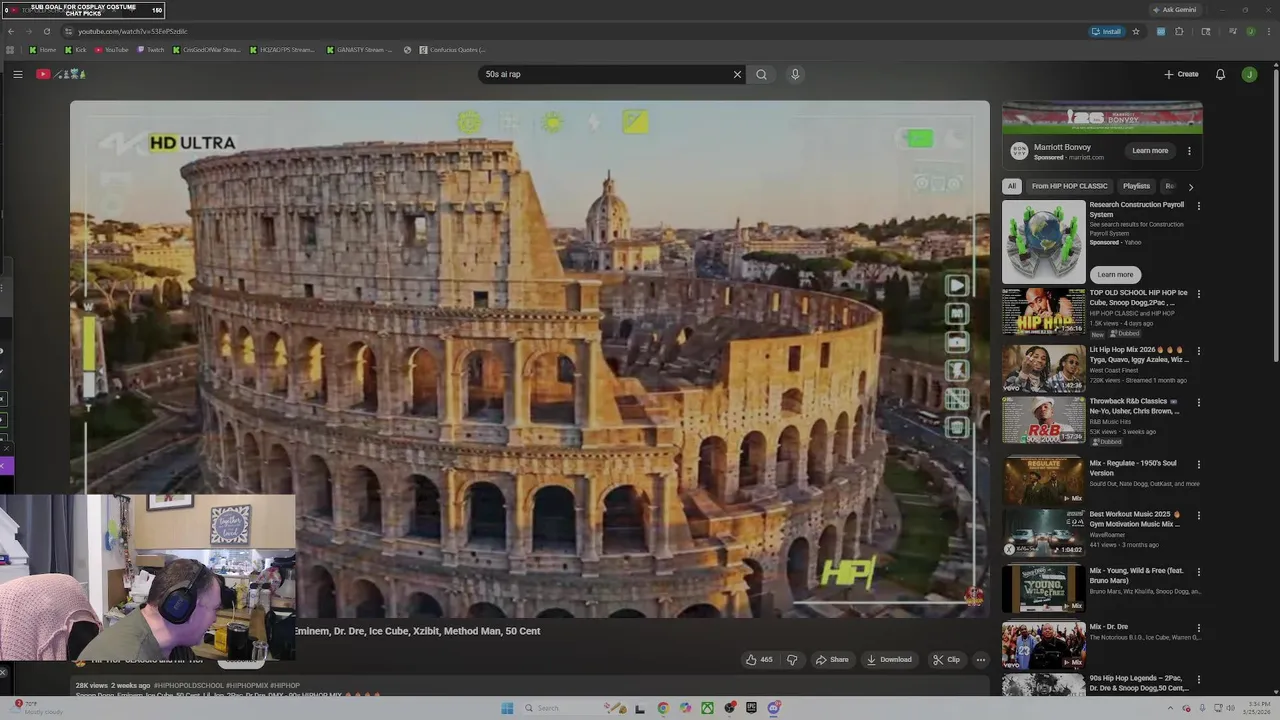Open the bookmarks apps grid icon
This screenshot has width=1280, height=720.
click(10, 49)
